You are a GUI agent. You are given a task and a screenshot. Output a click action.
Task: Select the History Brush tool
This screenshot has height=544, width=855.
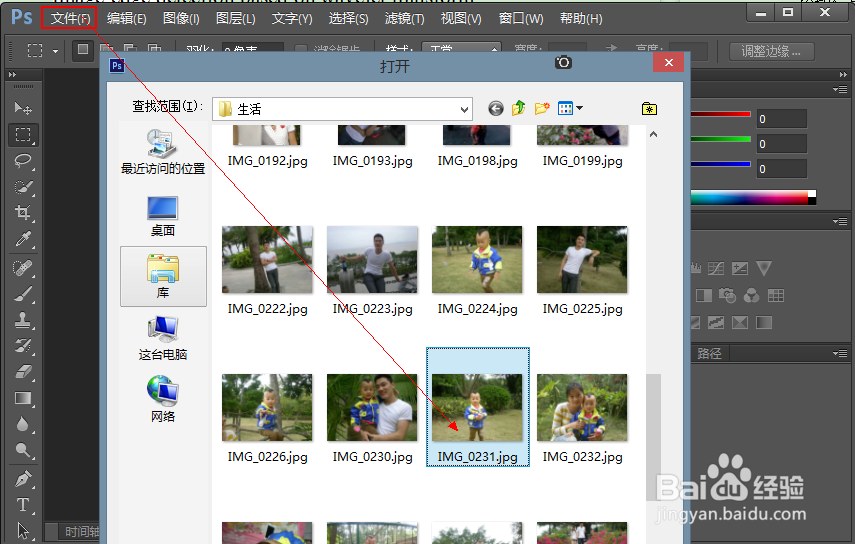(23, 346)
